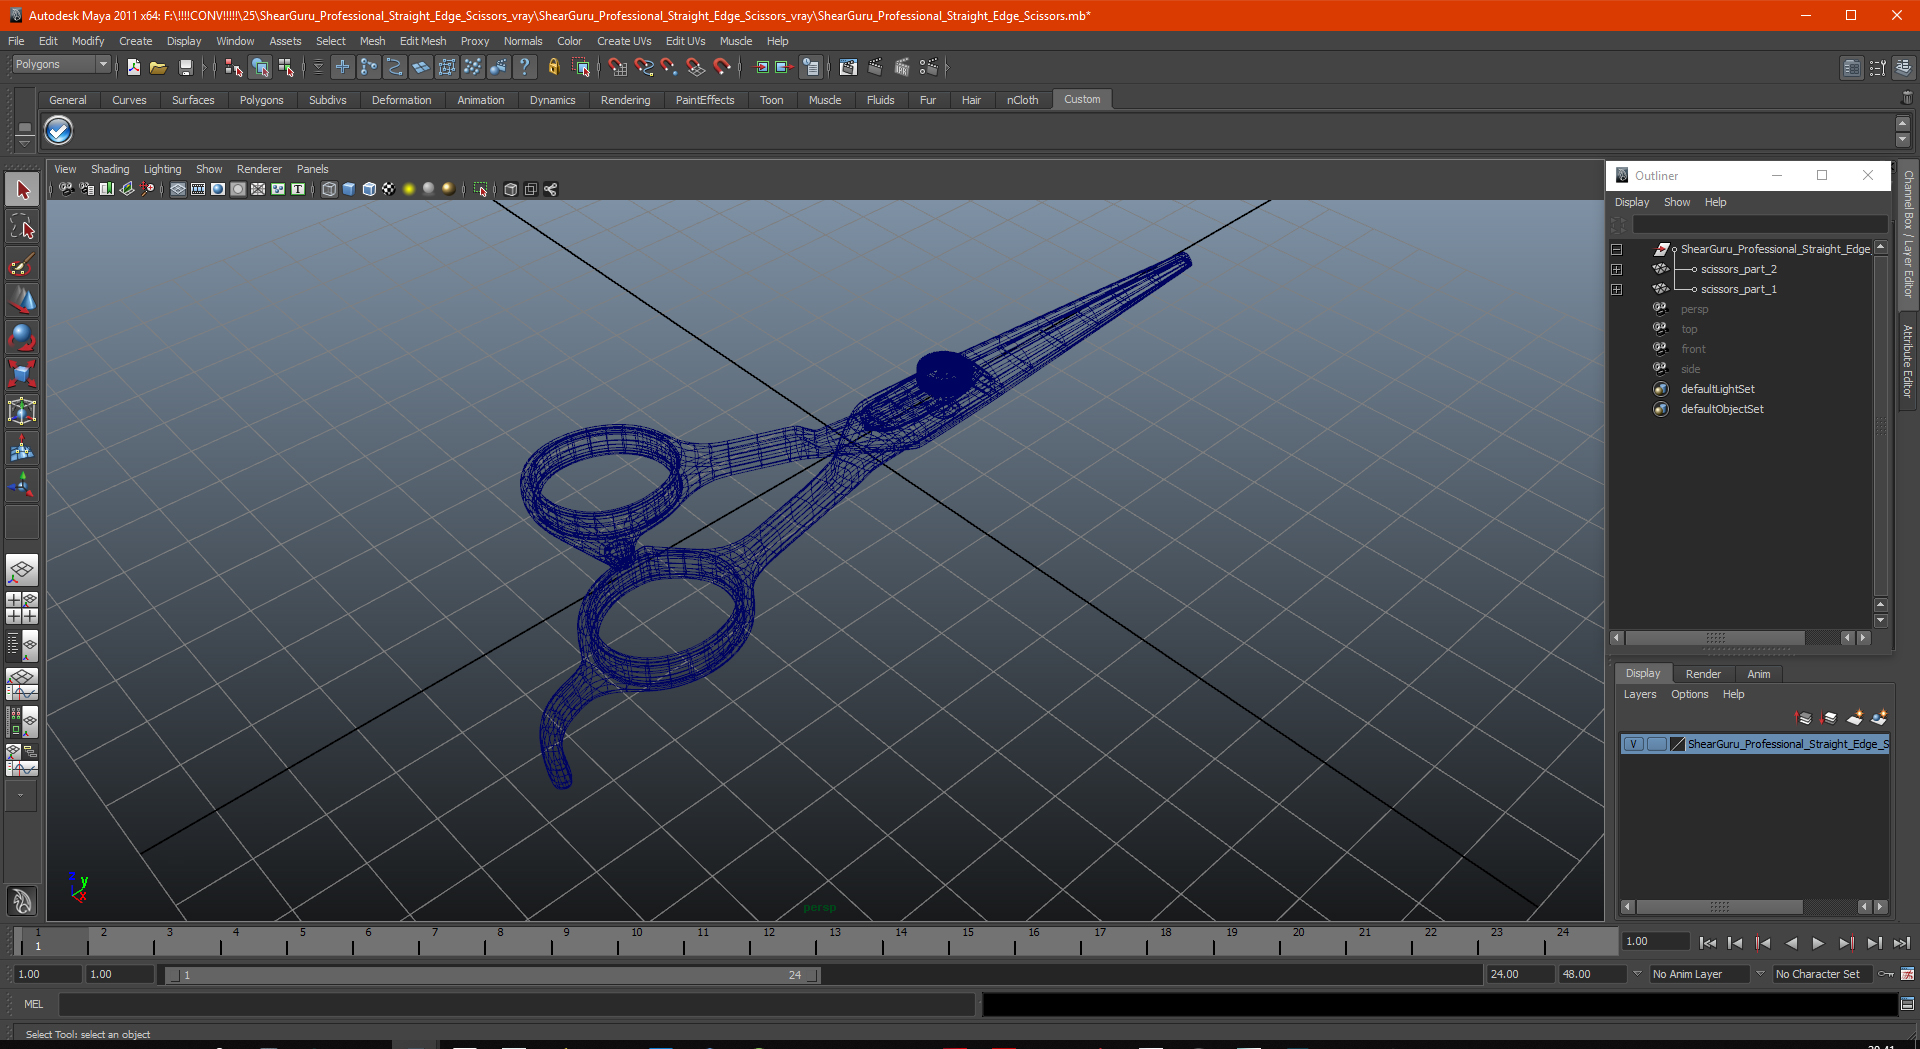
Task: Toggle Make live surface magnet
Action: pos(722,67)
